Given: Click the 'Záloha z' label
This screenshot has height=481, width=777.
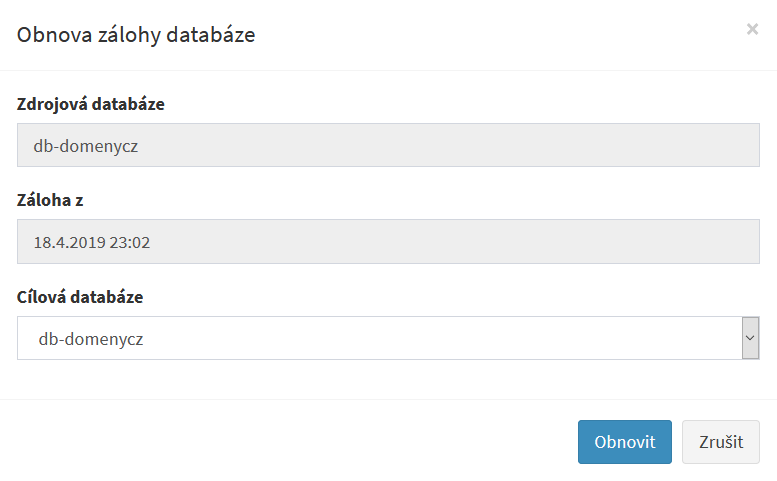Looking at the screenshot, I should tap(50, 200).
